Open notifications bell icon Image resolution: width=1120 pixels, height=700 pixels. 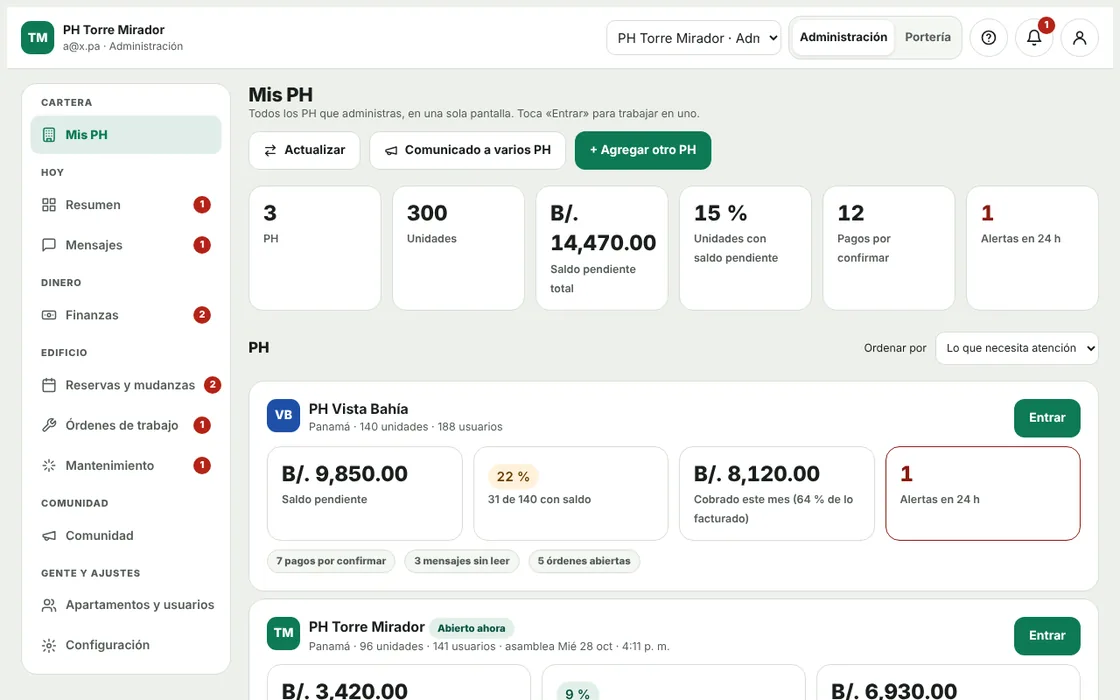point(1034,38)
